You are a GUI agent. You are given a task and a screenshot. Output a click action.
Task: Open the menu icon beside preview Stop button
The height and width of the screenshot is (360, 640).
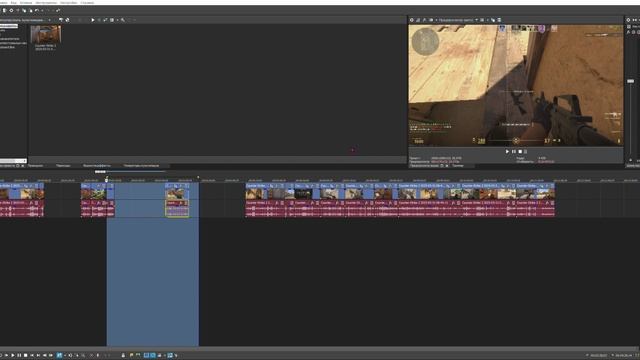pyautogui.click(x=526, y=151)
